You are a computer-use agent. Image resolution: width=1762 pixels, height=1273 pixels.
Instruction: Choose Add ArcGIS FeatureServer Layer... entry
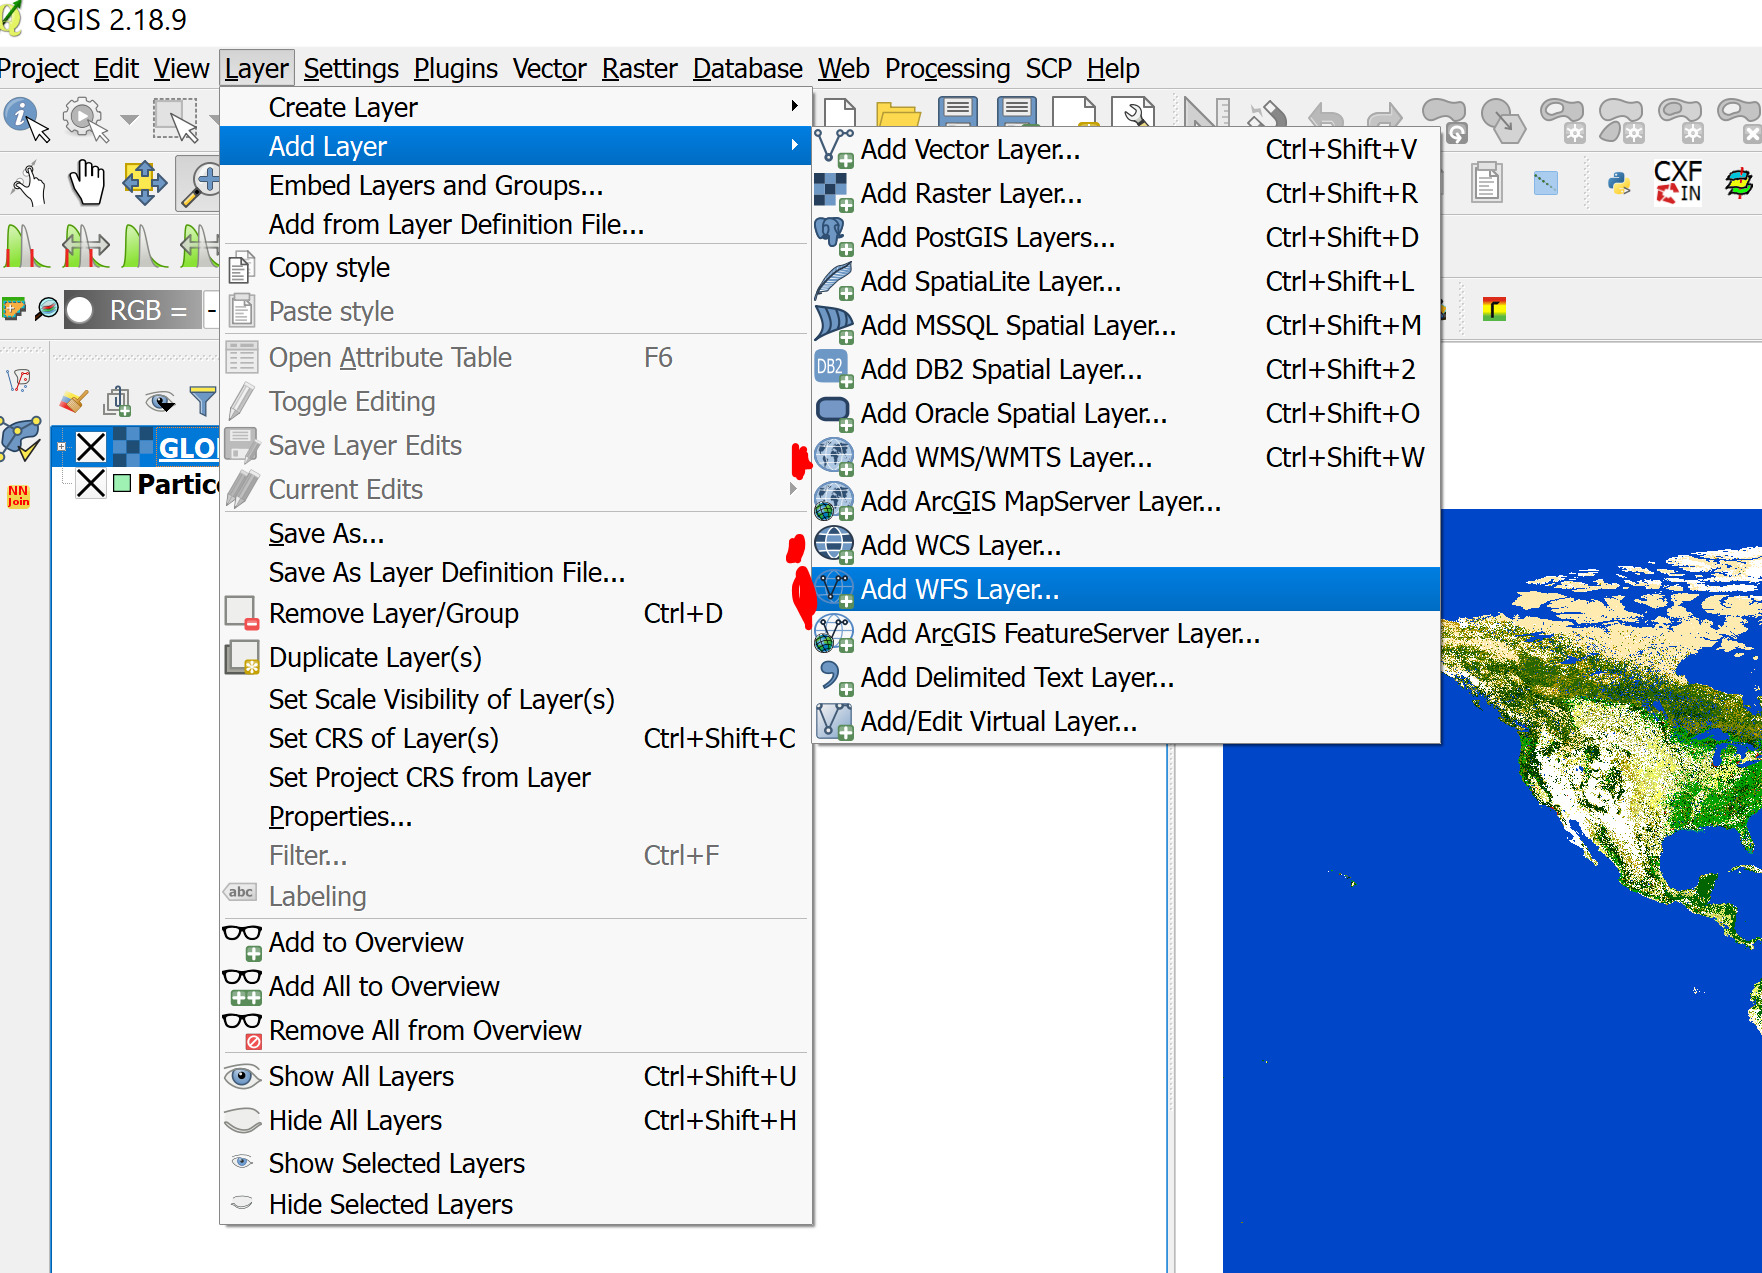[x=1126, y=633]
